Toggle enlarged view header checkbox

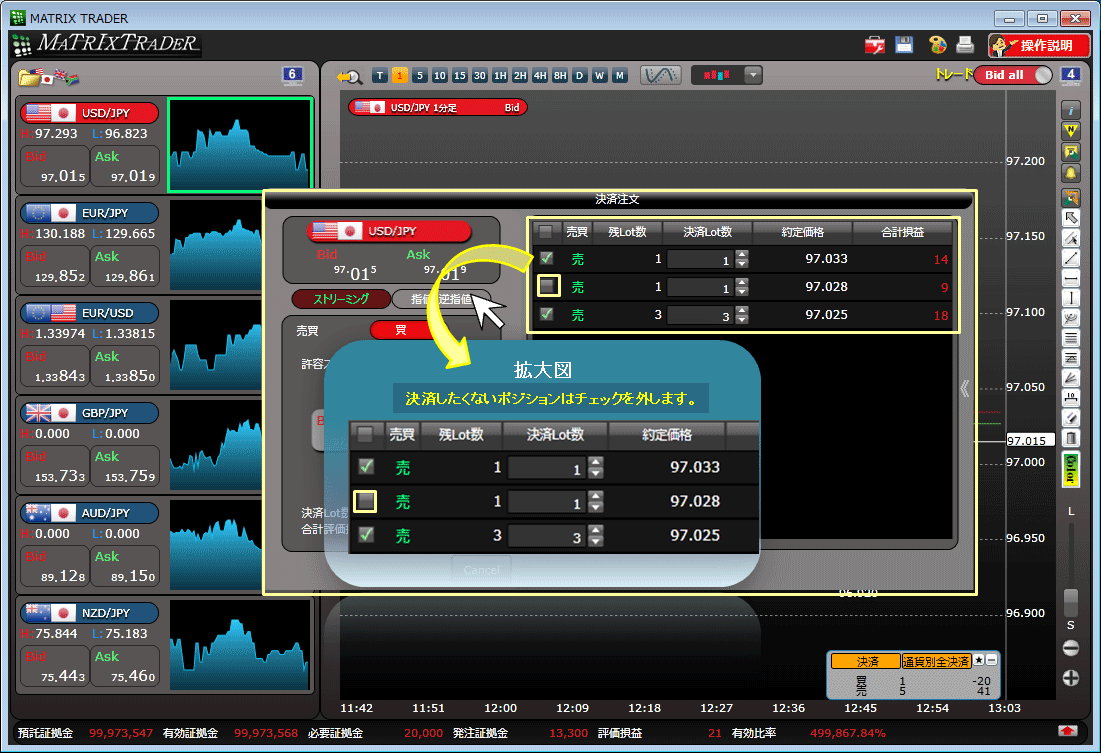point(365,434)
